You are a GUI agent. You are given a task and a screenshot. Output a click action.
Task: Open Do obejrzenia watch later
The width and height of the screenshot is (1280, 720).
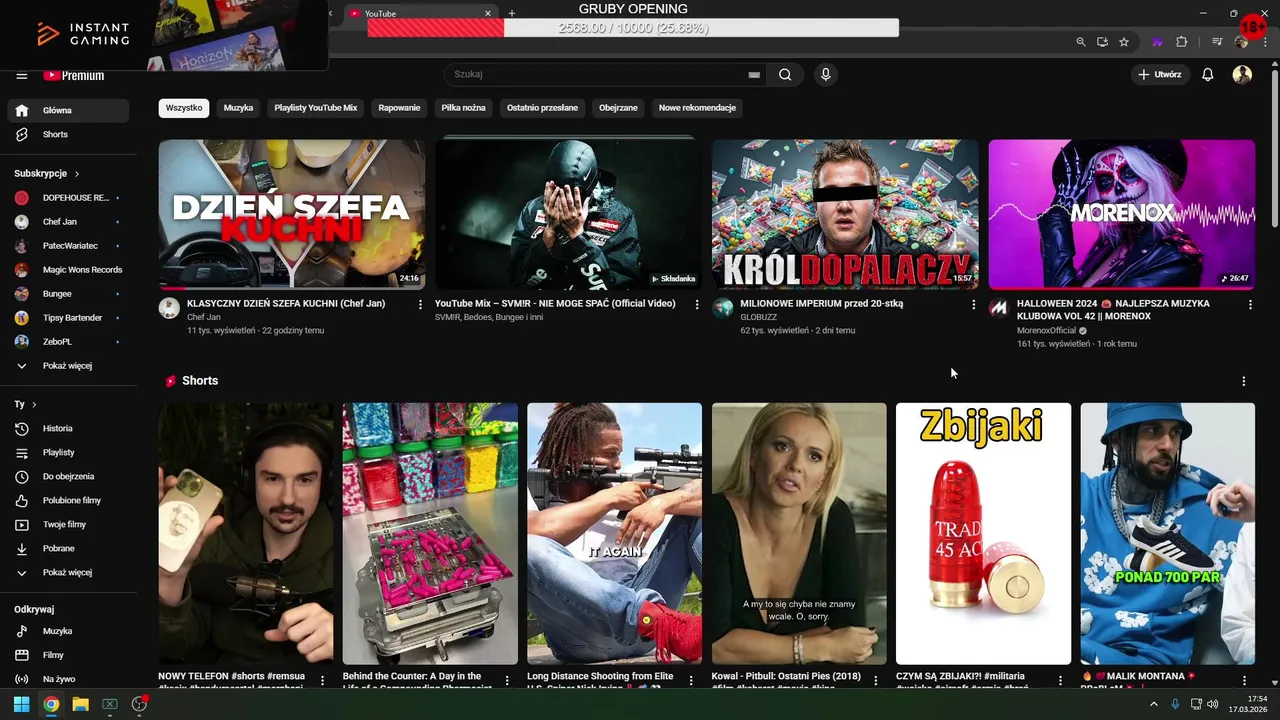68,476
